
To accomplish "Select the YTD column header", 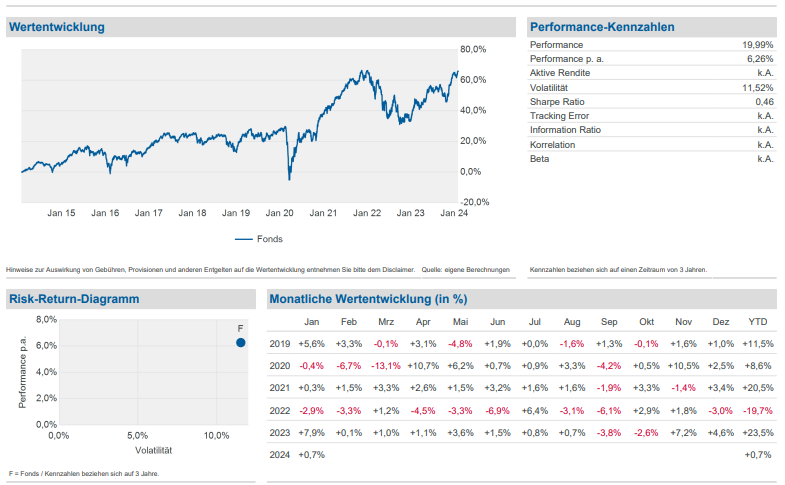I will (758, 322).
